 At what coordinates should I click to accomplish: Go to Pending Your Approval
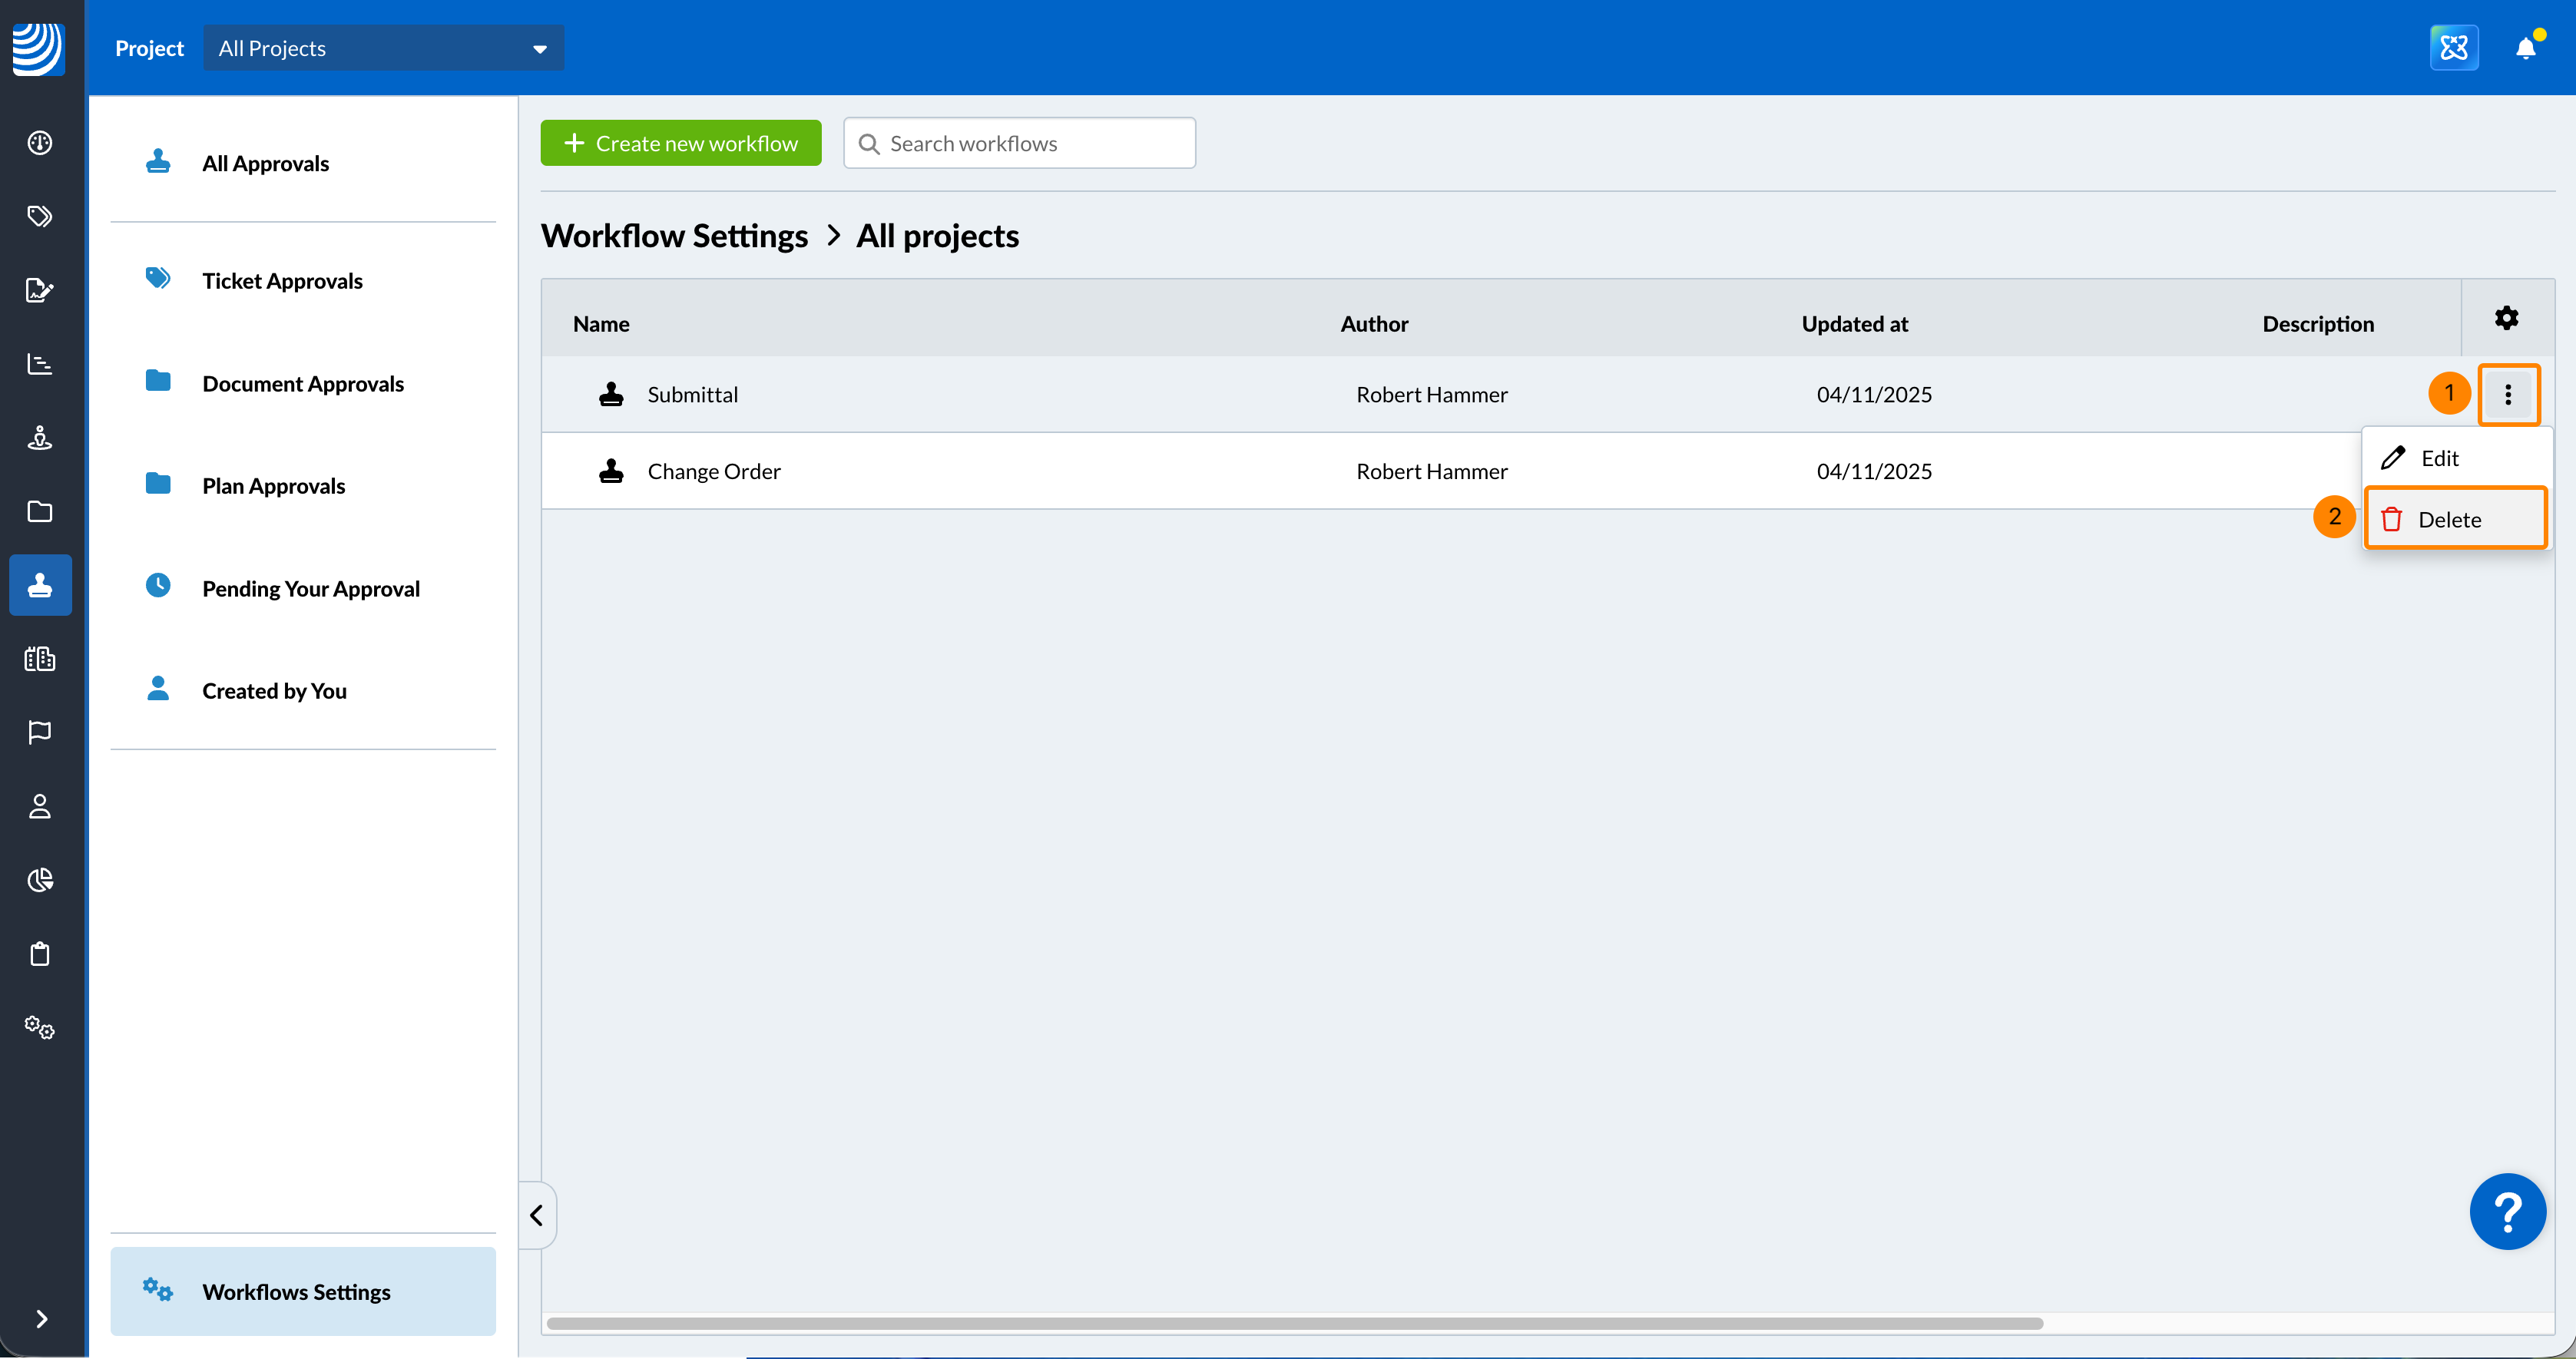[310, 588]
